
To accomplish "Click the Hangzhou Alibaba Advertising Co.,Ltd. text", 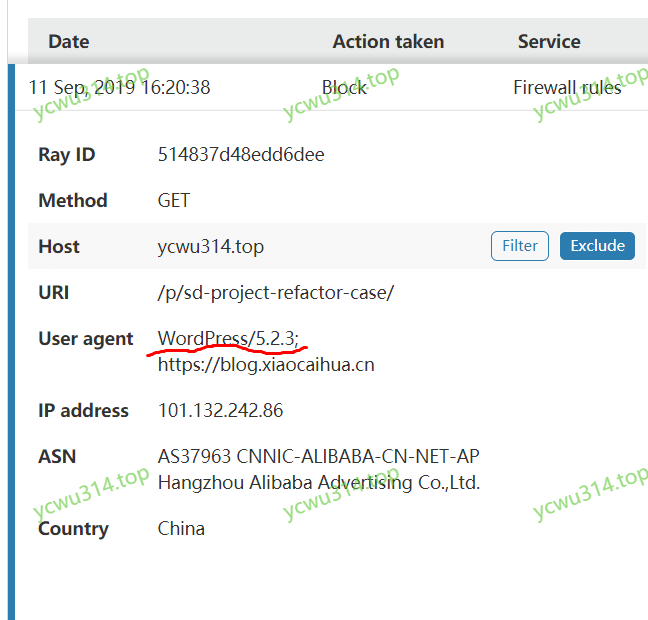I will point(318,483).
